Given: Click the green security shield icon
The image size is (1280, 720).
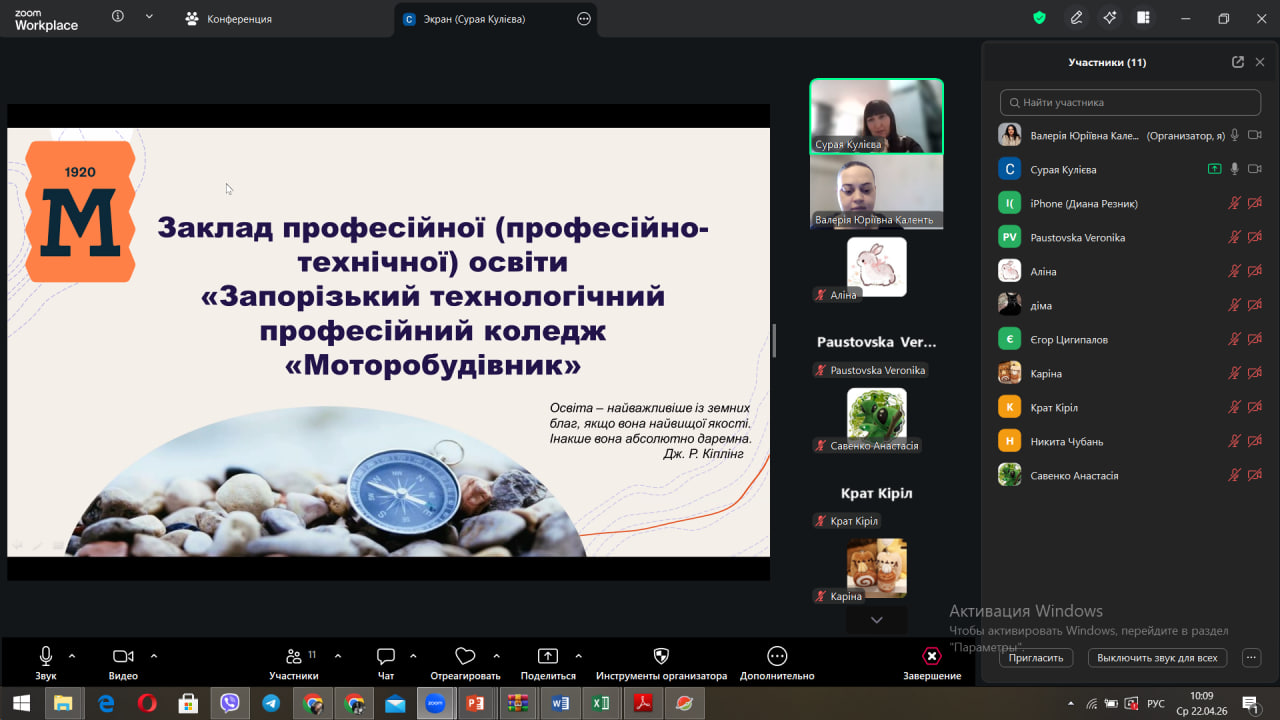Looking at the screenshot, I should (1040, 18).
